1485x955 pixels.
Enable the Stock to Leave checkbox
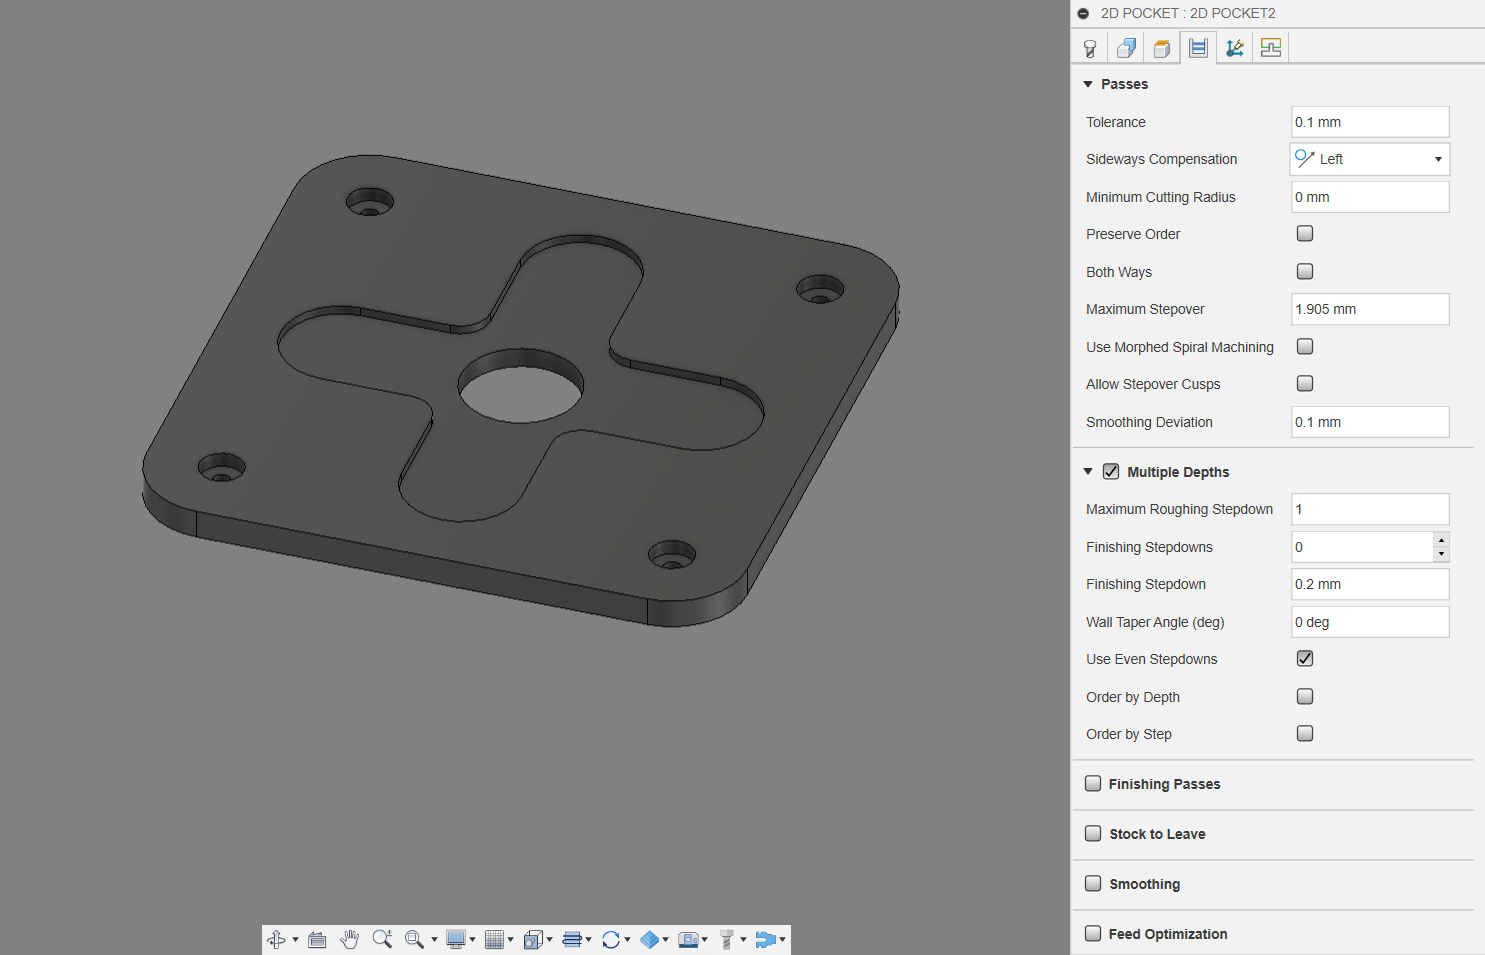pyautogui.click(x=1093, y=833)
